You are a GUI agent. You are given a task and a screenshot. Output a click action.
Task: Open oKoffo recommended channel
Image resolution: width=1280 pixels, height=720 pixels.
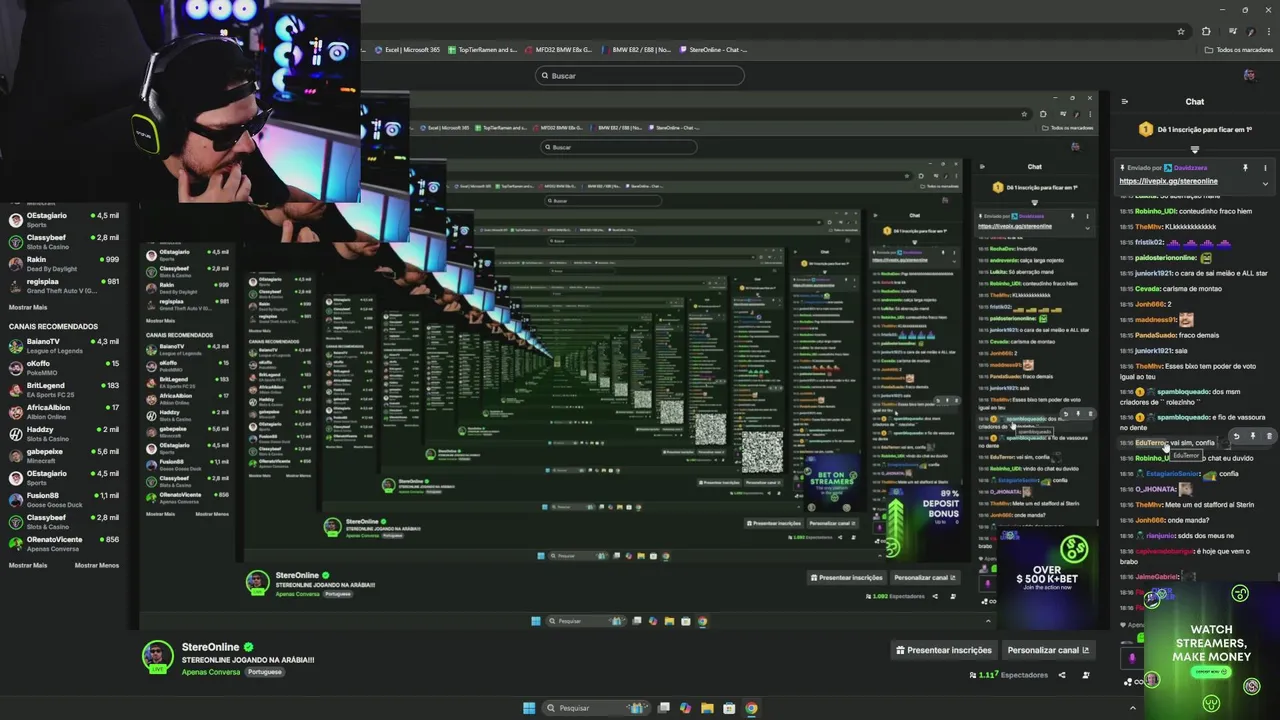click(64, 368)
